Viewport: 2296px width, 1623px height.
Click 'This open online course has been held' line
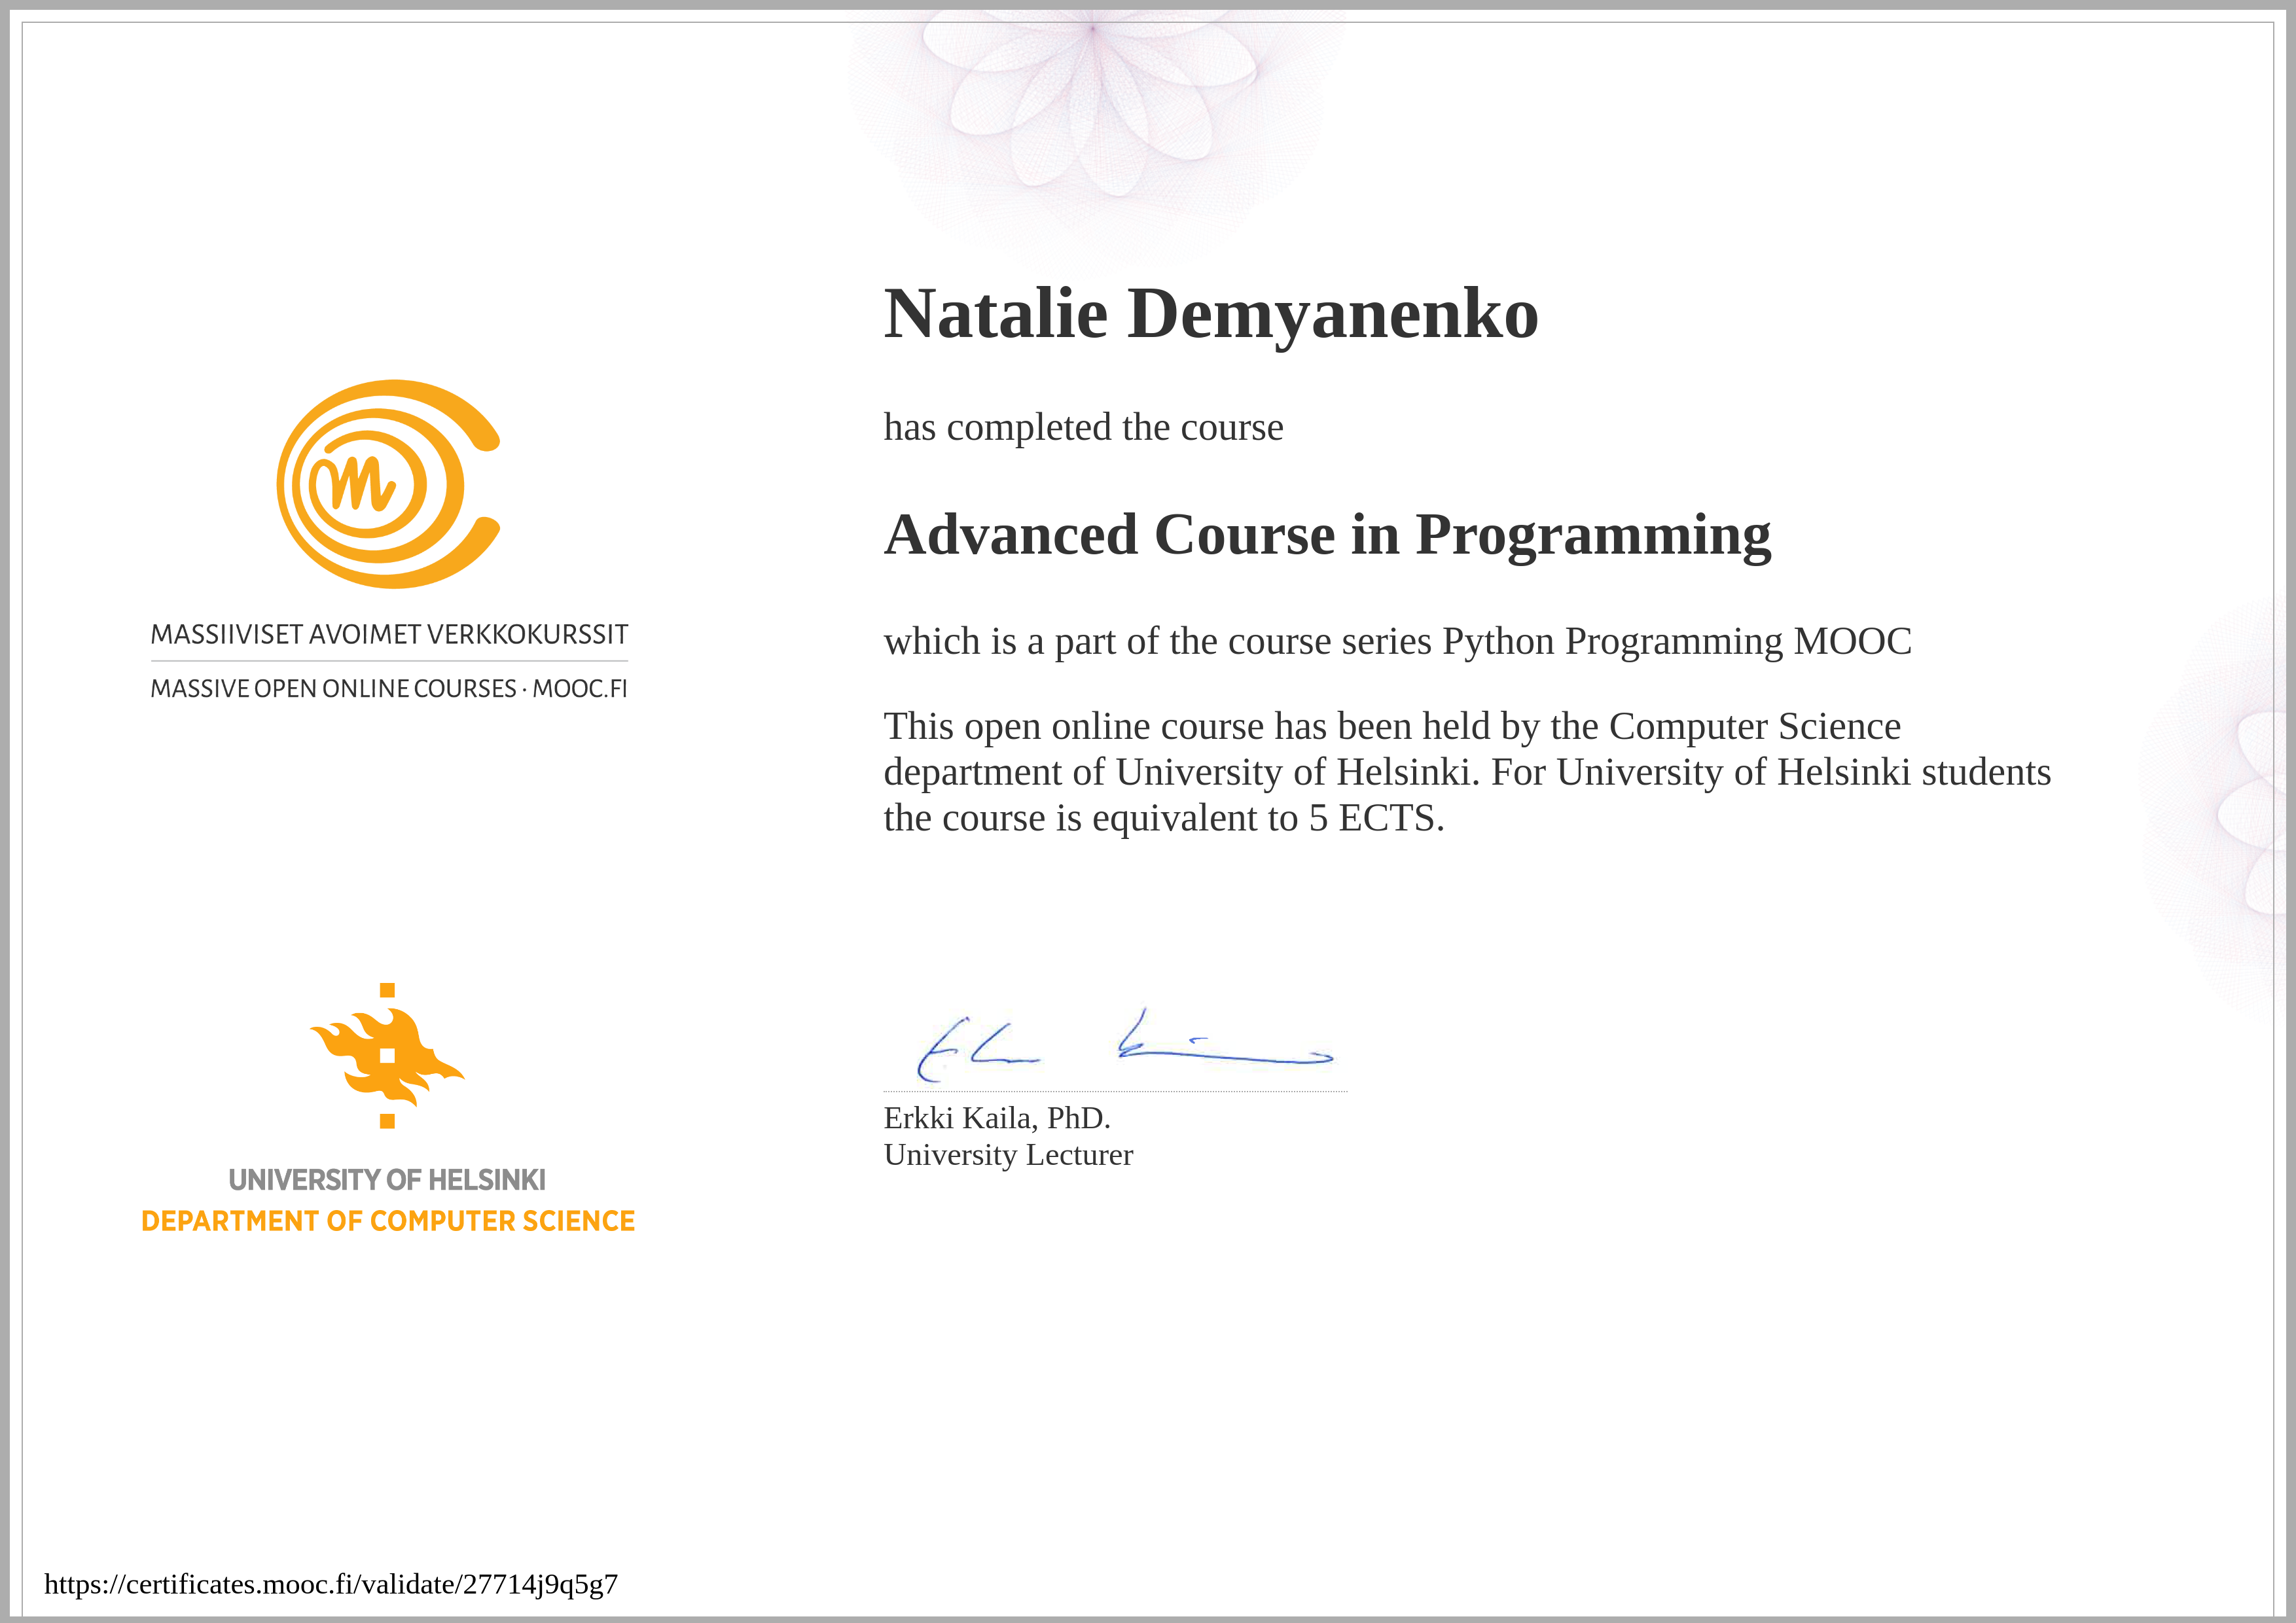(x=1392, y=727)
